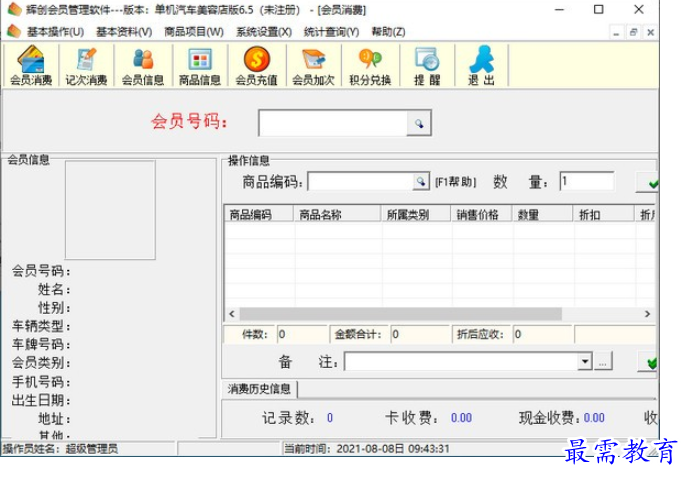Click the 当前时间 status bar entry
This screenshot has width=686, height=483.
point(367,449)
